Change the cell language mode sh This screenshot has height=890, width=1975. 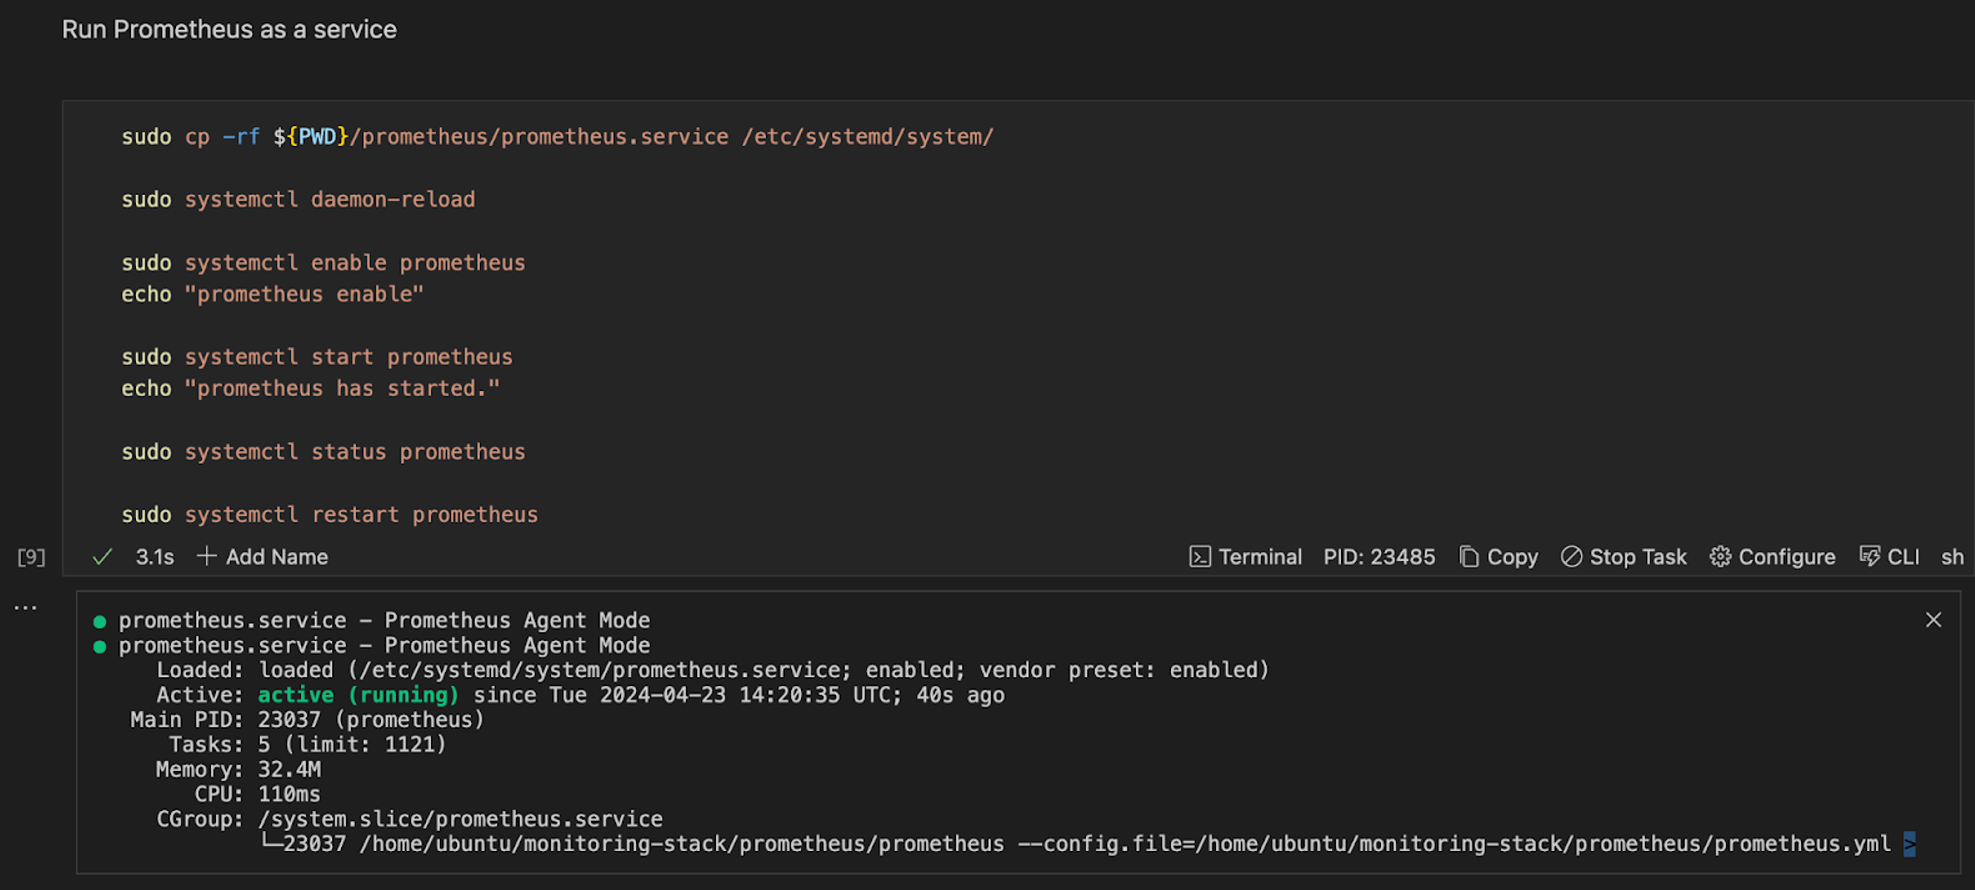pos(1952,557)
